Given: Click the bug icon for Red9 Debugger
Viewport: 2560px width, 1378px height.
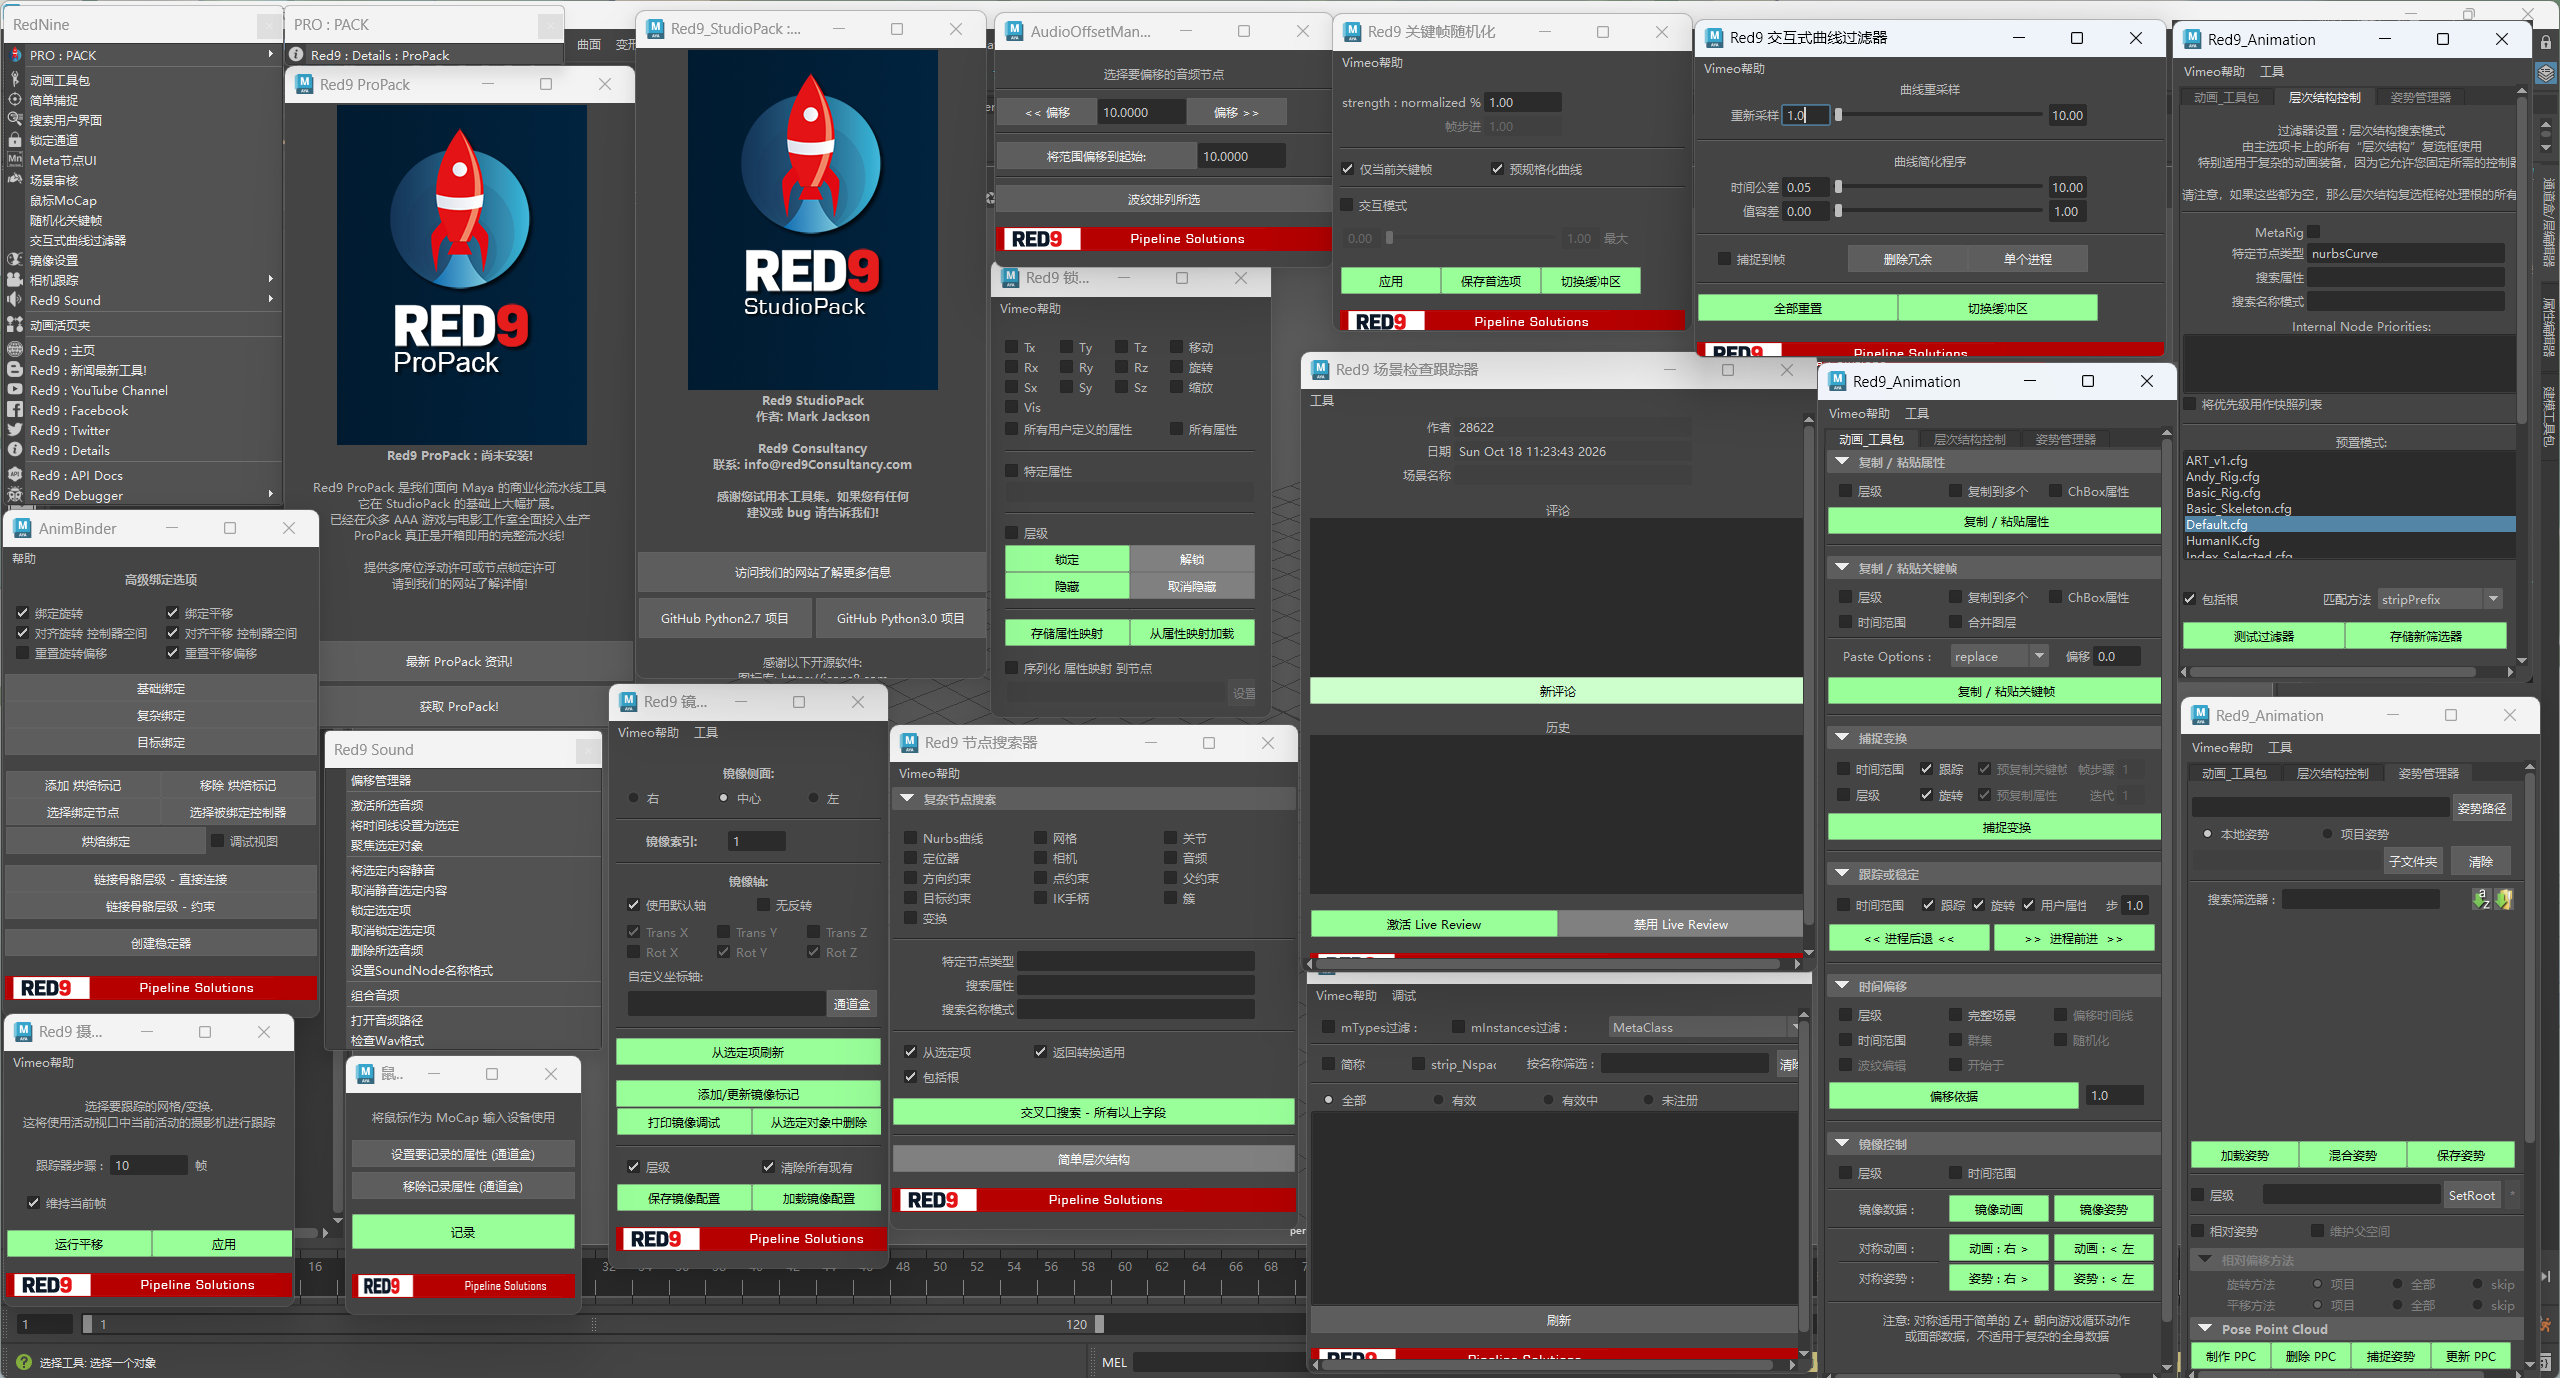Looking at the screenshot, I should (15, 494).
